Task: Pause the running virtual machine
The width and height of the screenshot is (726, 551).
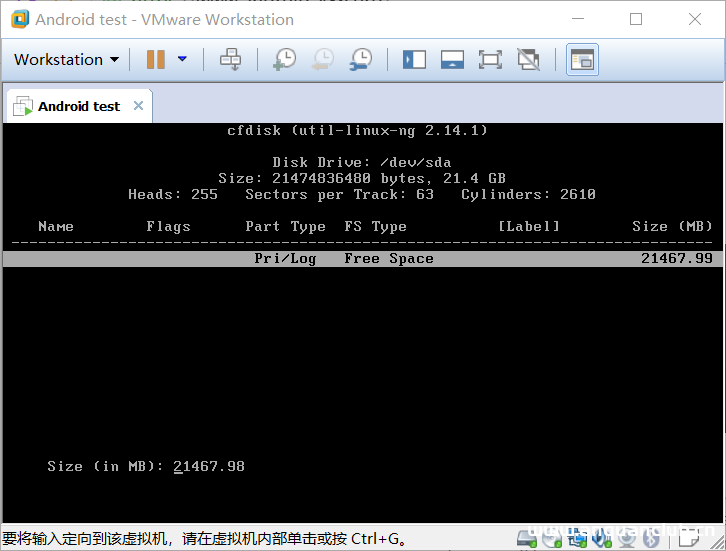Action: [x=156, y=60]
